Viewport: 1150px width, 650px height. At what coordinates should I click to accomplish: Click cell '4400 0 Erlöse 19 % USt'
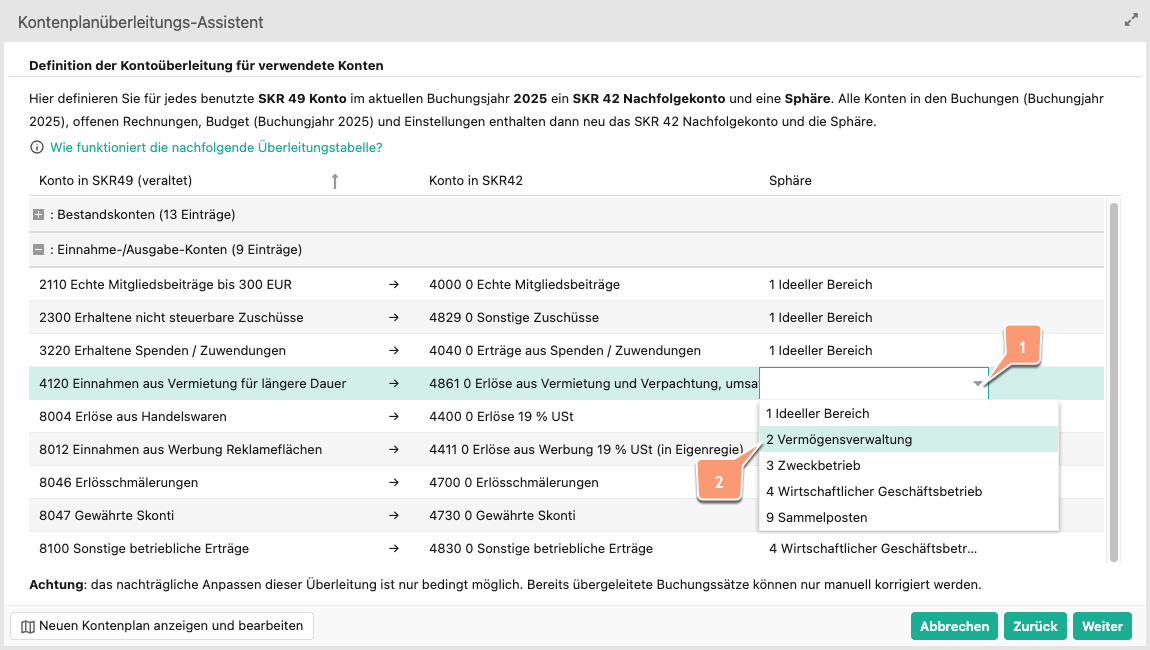click(502, 417)
